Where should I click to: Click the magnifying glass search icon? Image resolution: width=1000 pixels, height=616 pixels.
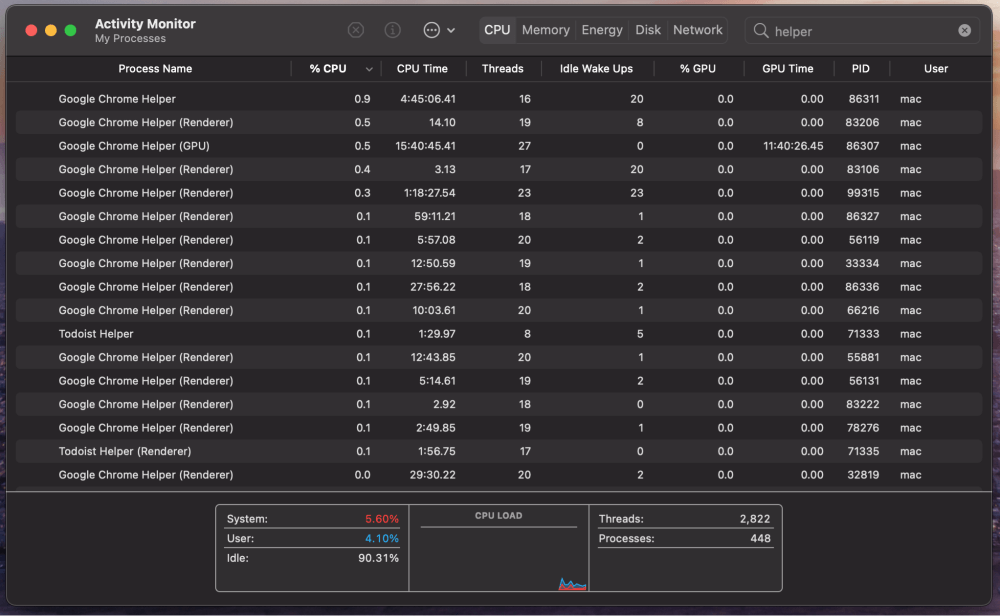pos(761,31)
